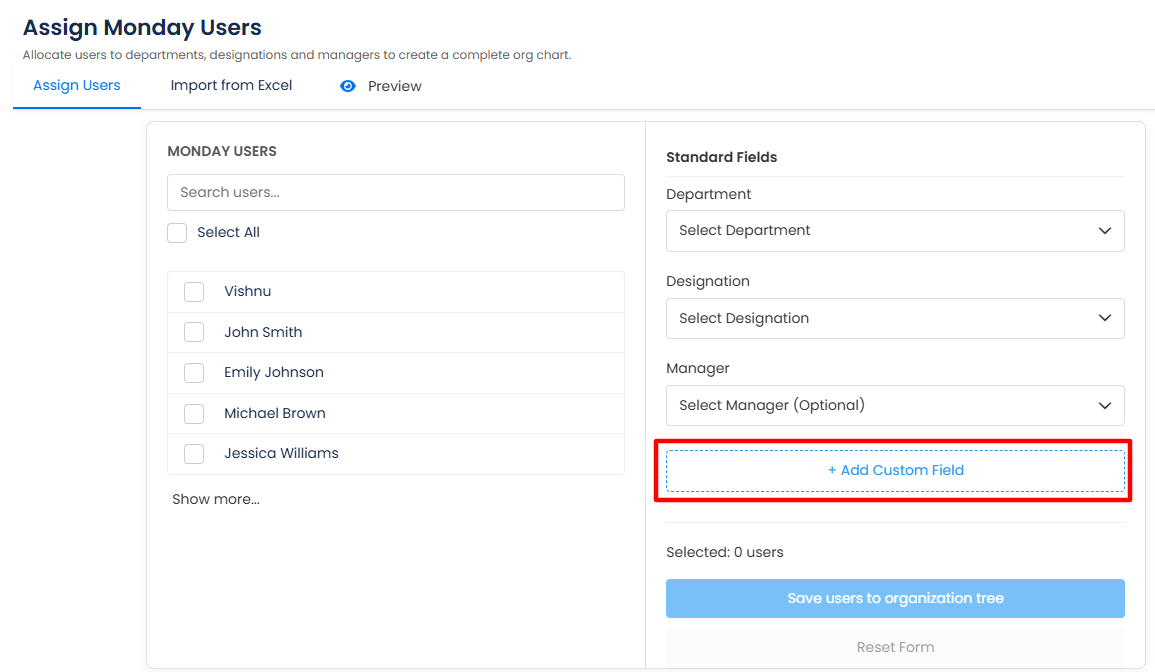Viewport: 1155px width, 672px height.
Task: Expand the Select Designation dropdown
Action: coord(895,318)
